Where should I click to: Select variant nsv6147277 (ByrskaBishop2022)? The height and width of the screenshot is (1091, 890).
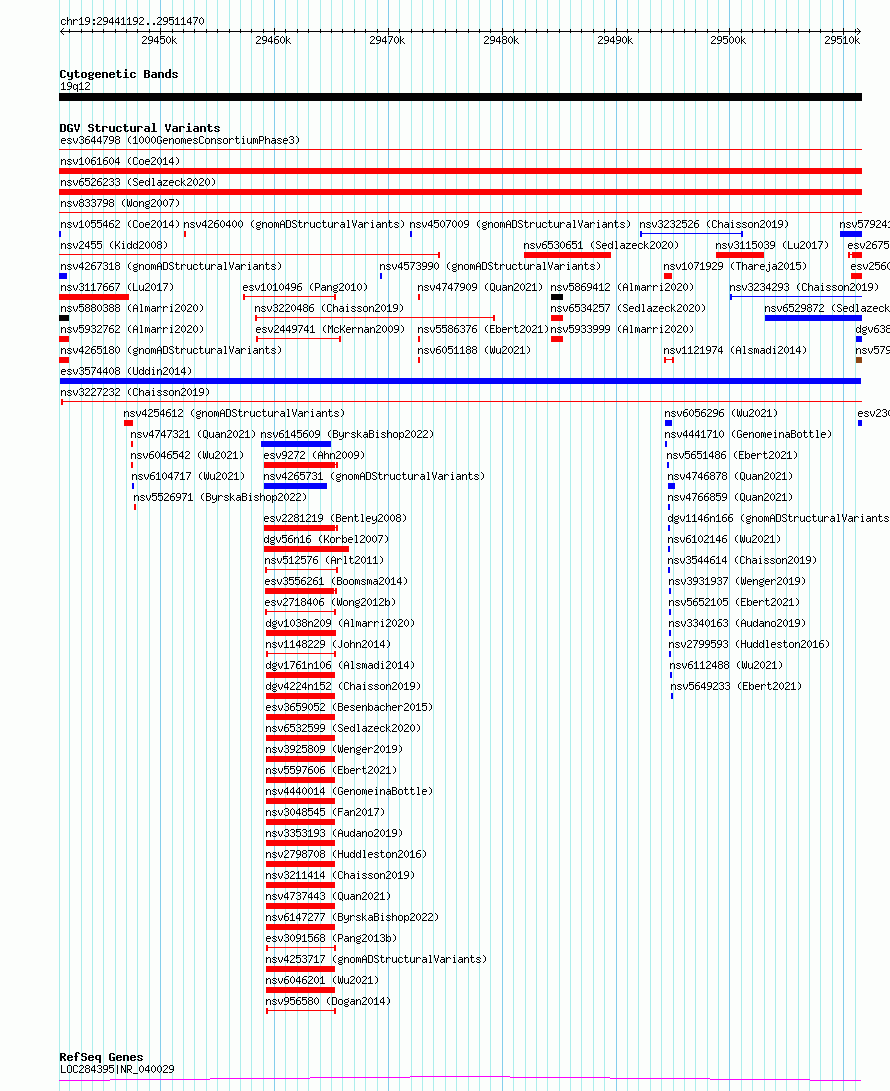click(x=352, y=917)
